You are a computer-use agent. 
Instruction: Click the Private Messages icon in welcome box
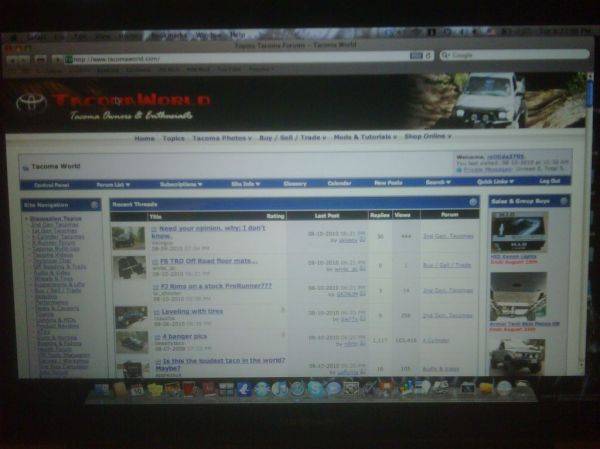tap(459, 170)
